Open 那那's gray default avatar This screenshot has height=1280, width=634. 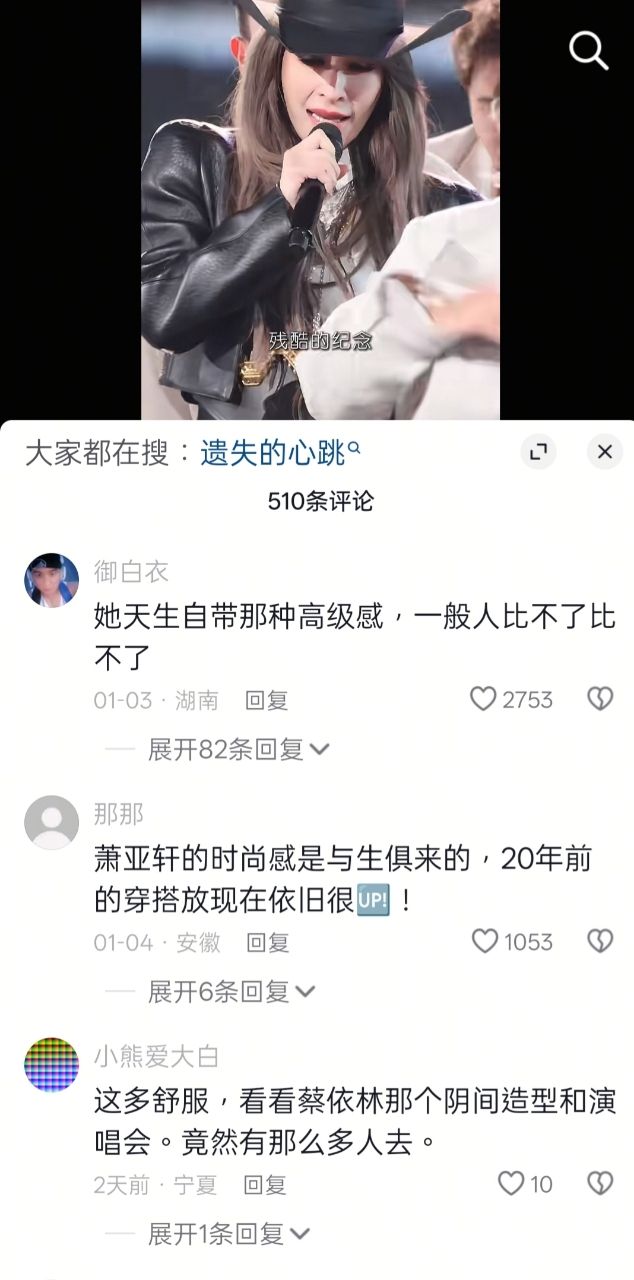(51, 822)
